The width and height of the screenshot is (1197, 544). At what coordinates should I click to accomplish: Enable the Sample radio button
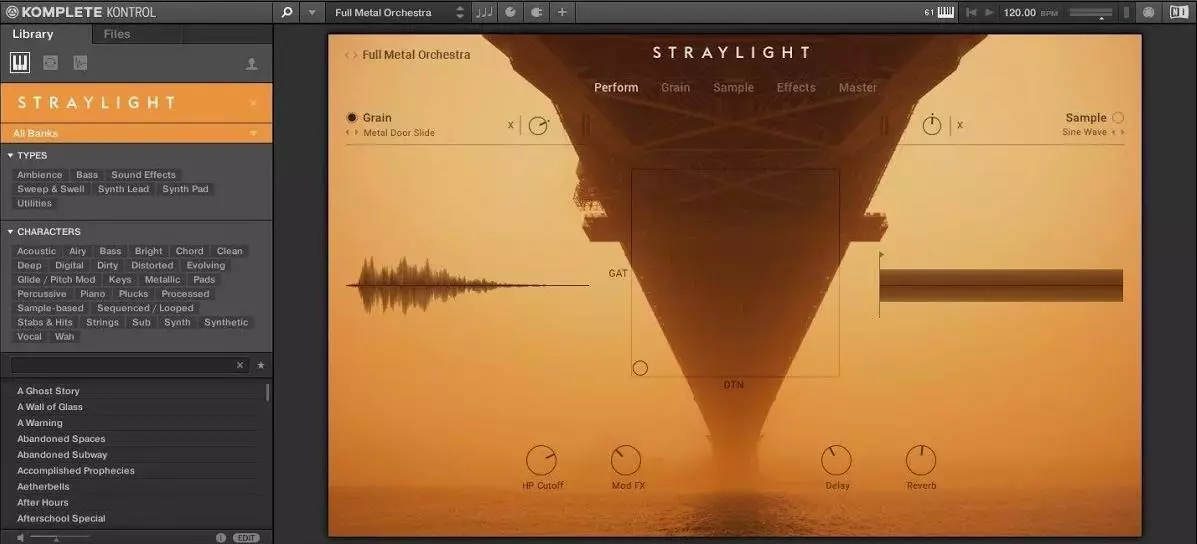coord(1118,118)
